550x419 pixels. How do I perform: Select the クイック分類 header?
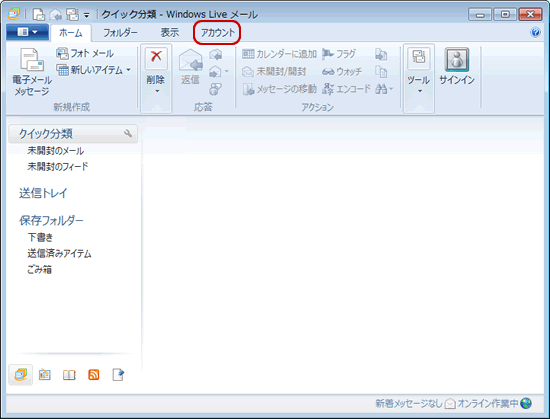point(73,134)
